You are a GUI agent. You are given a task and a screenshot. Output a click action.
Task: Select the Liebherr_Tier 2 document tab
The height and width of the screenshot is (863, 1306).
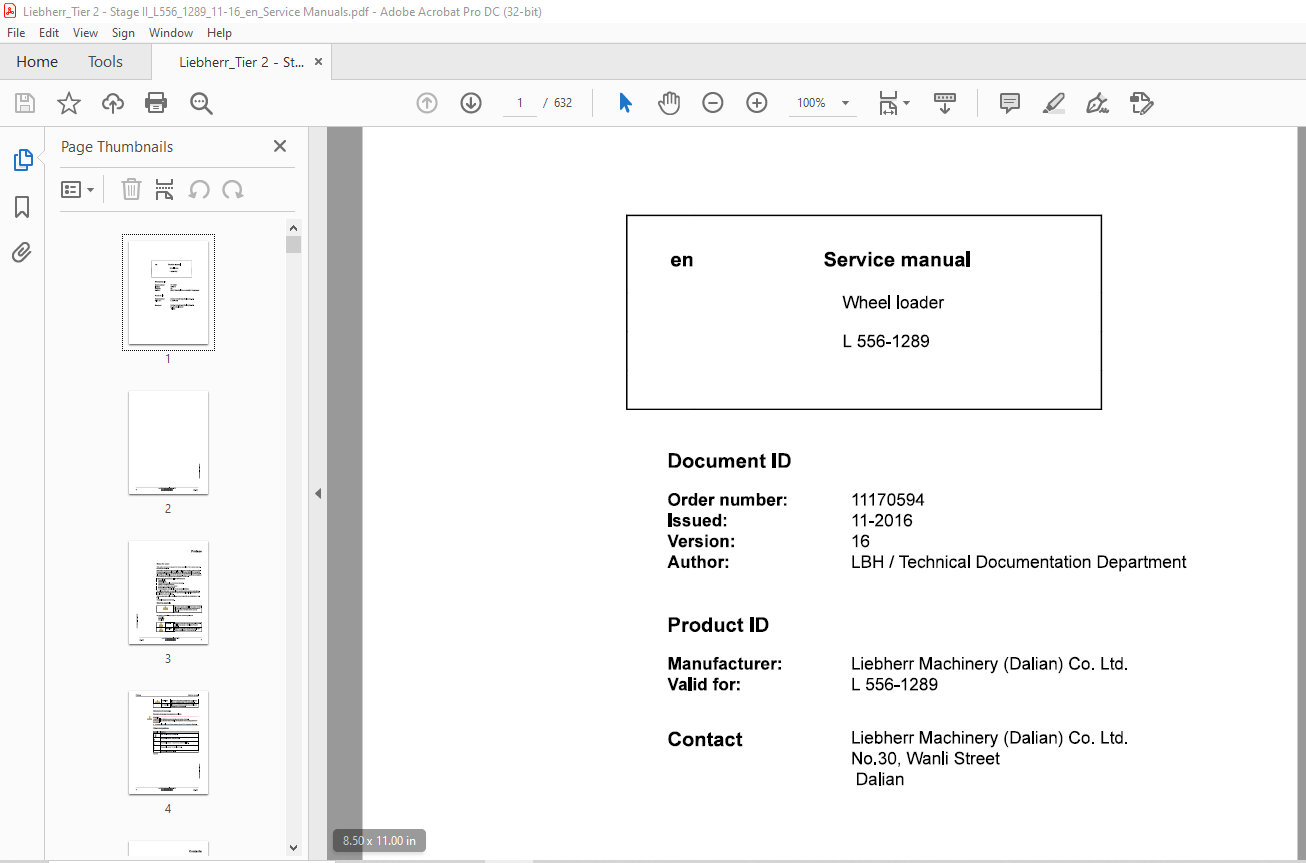click(x=241, y=62)
